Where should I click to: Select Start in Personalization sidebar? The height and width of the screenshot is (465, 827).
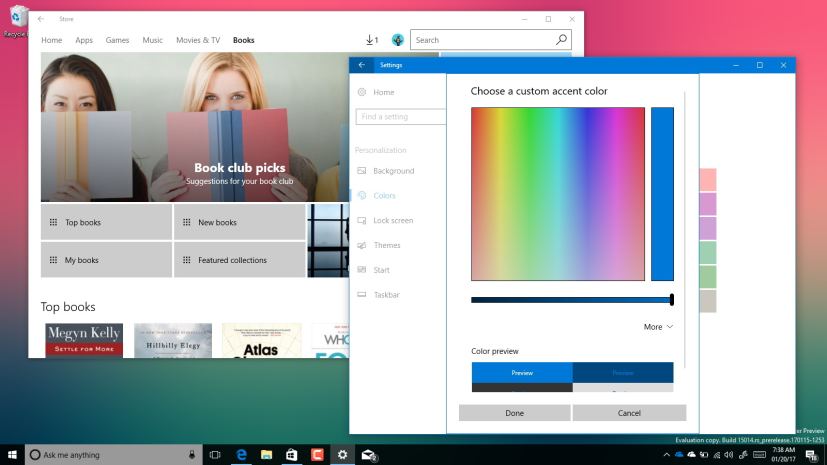[x=381, y=270]
